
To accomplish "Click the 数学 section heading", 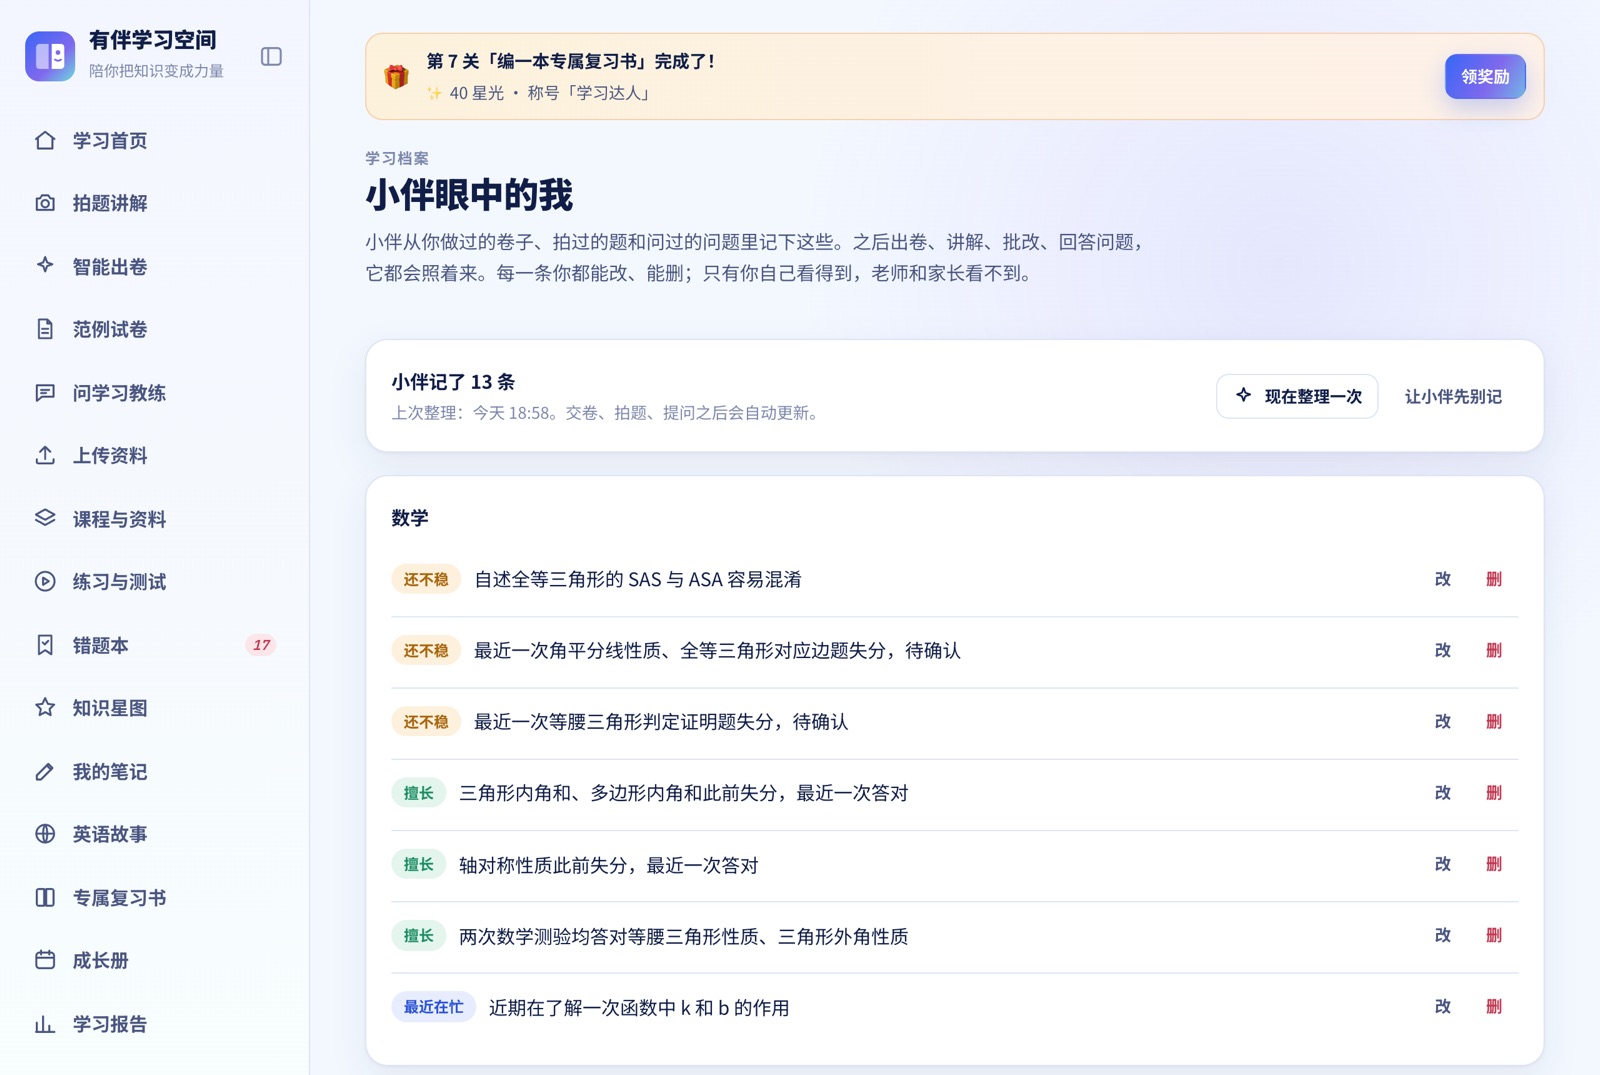I will coord(410,518).
